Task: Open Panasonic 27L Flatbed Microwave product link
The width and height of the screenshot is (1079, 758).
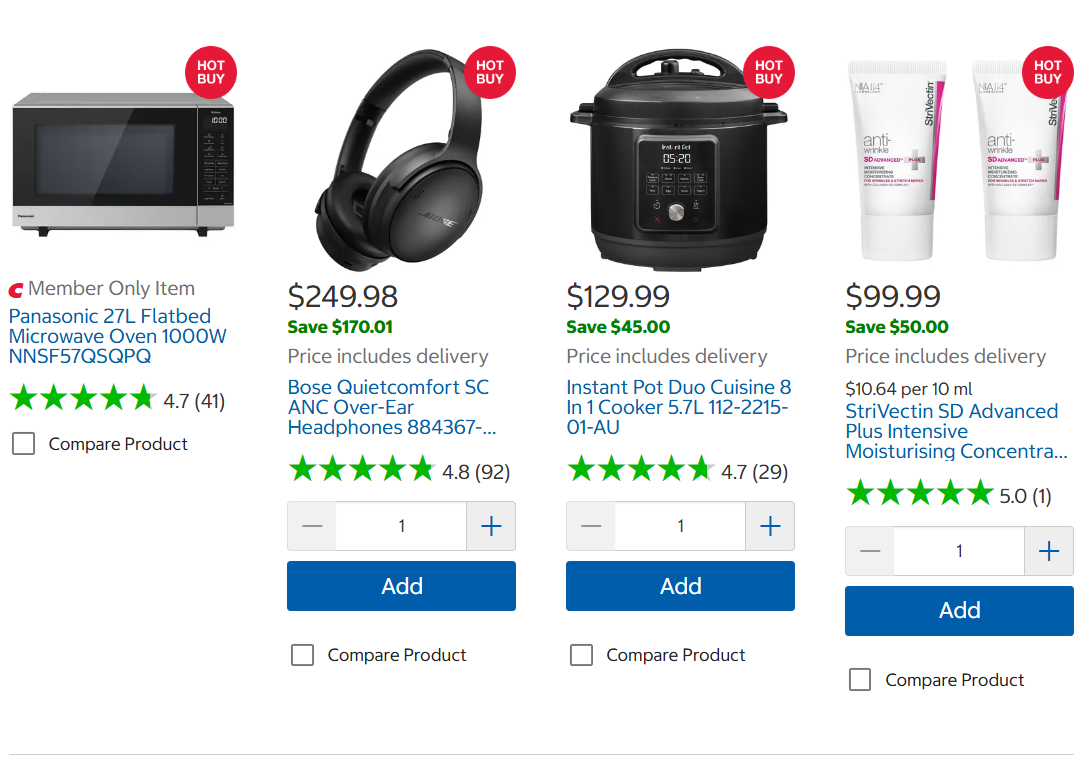Action: pos(117,336)
